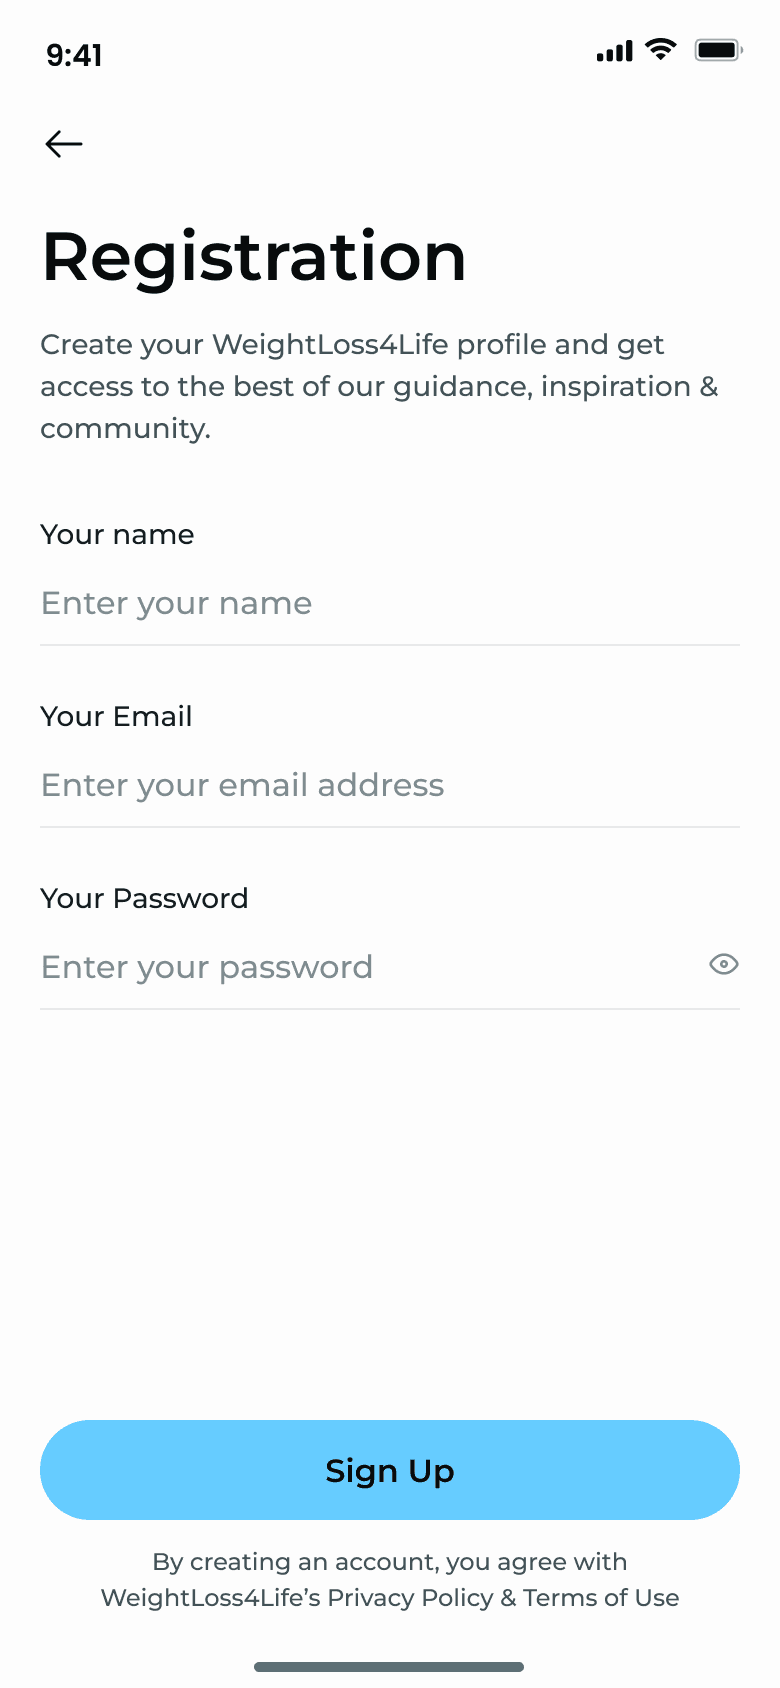Tap the back arrow icon
The height and width of the screenshot is (1688, 780).
point(64,144)
